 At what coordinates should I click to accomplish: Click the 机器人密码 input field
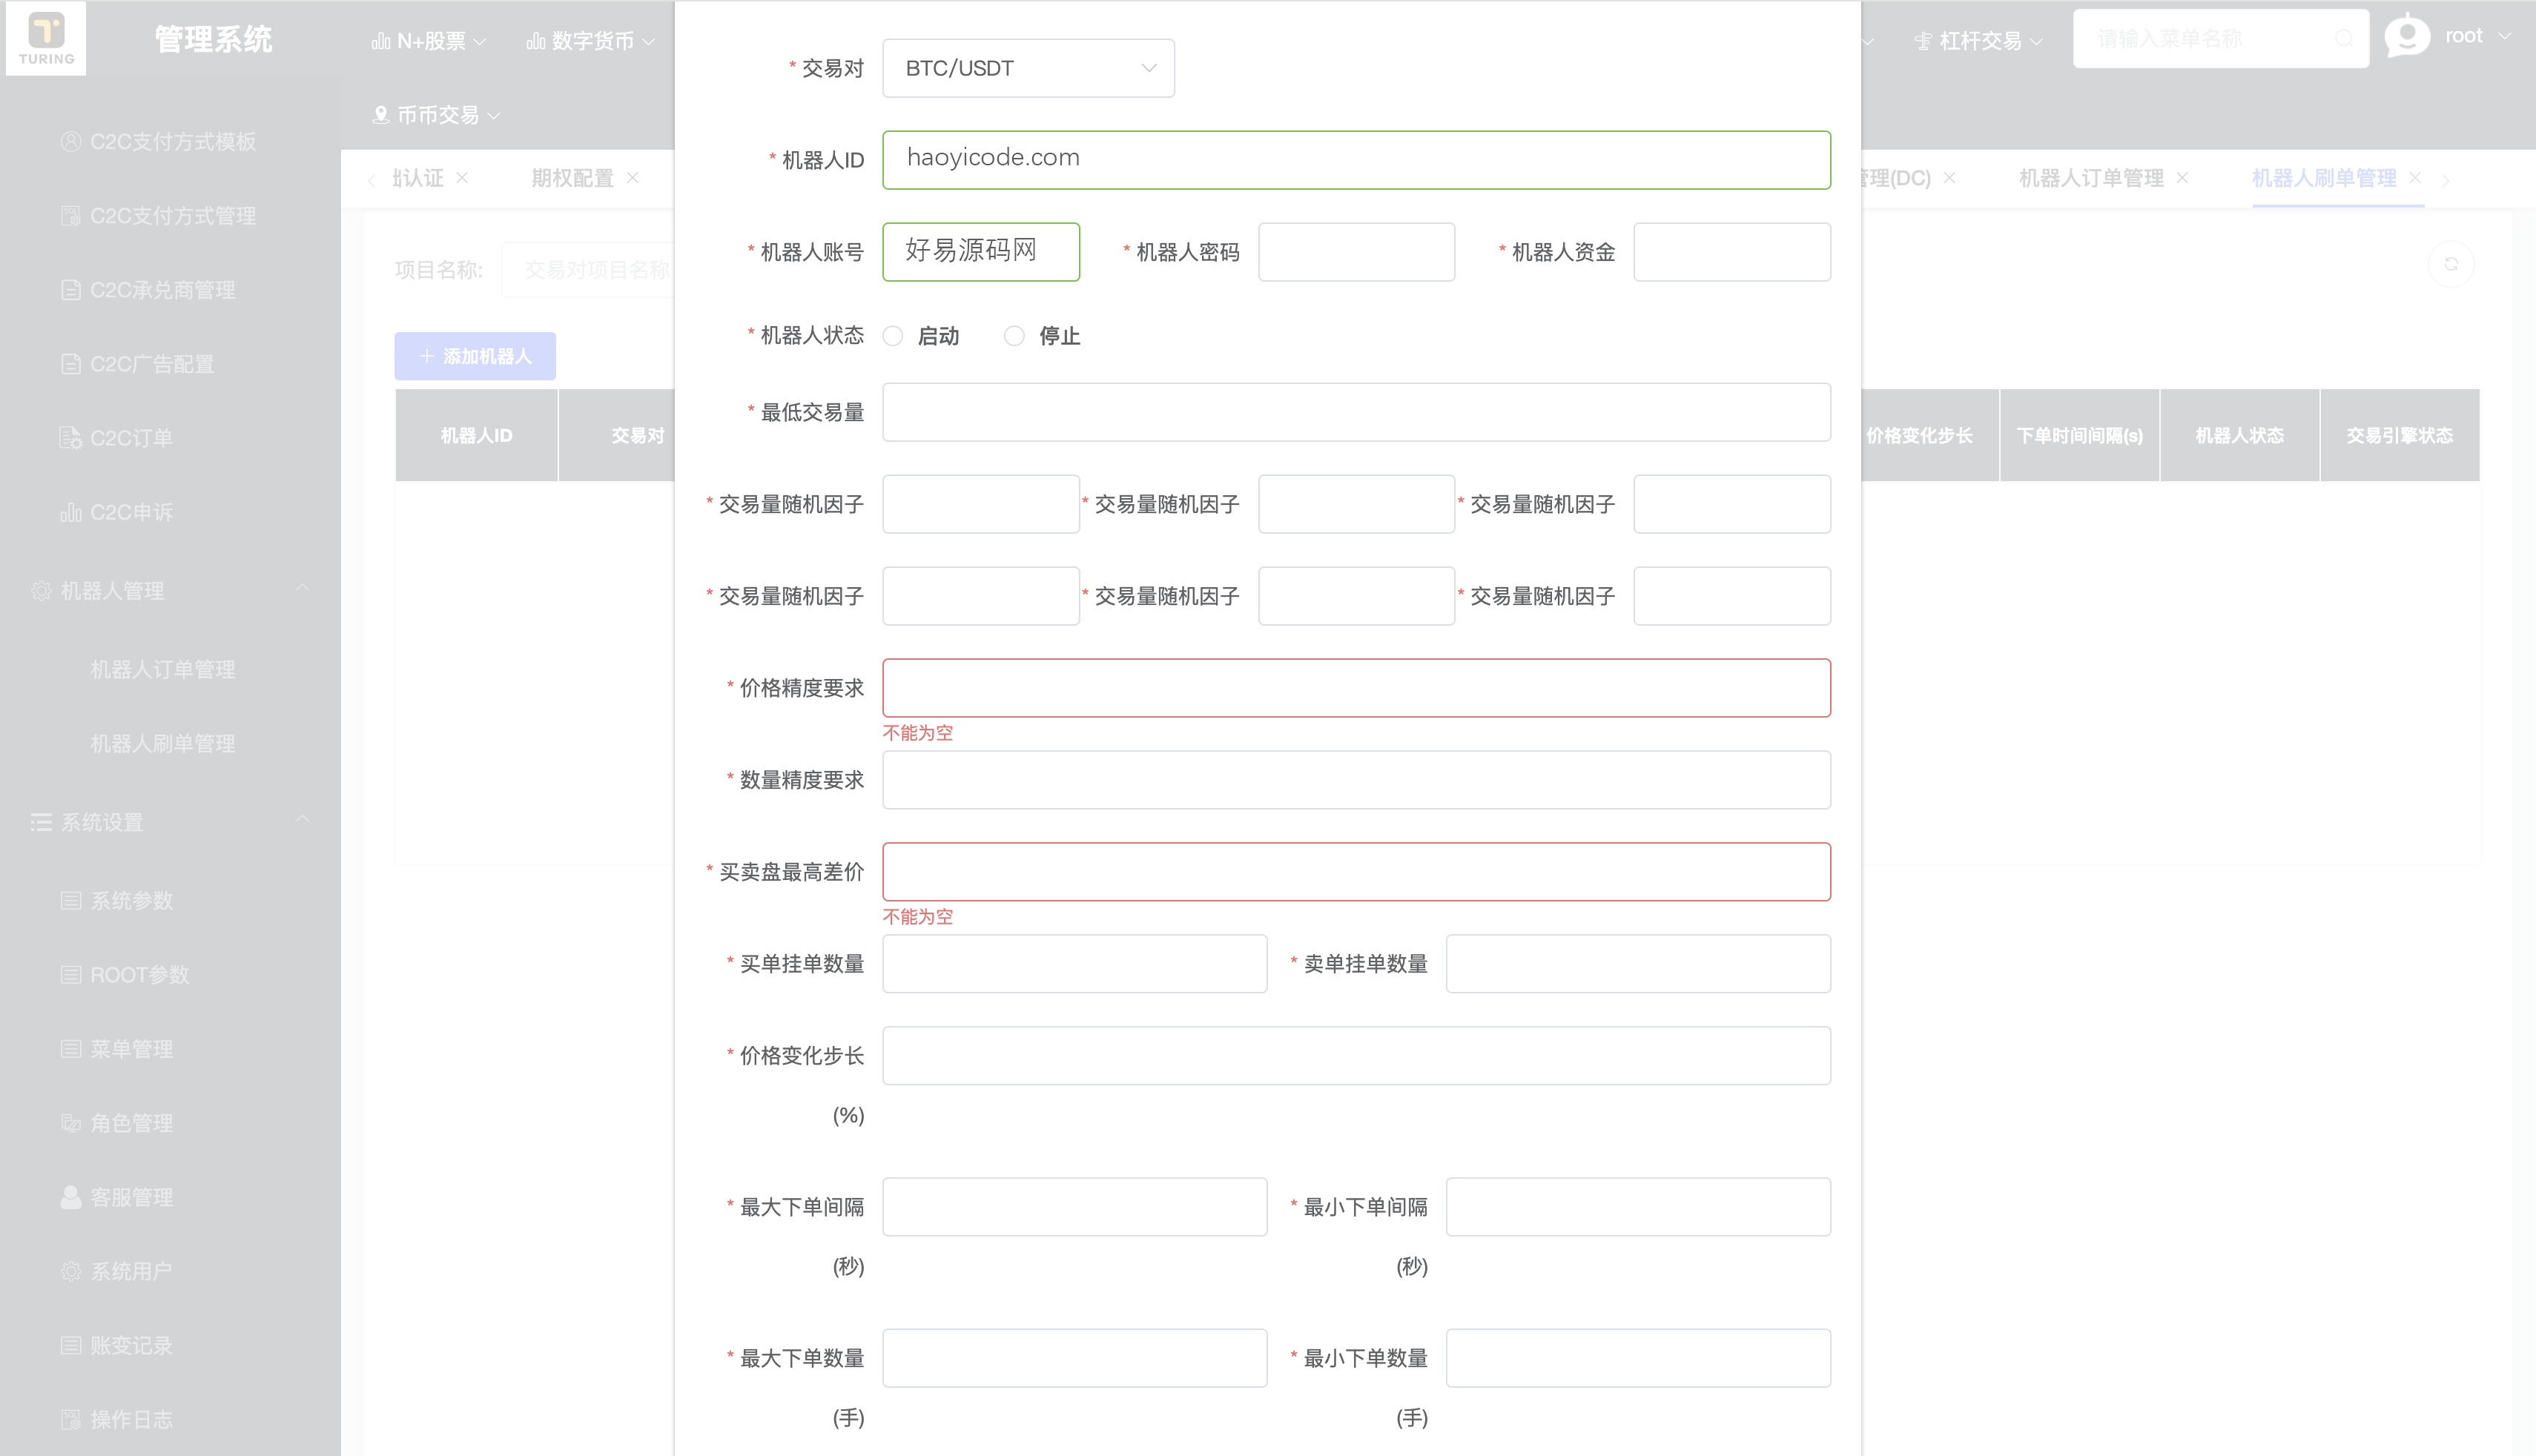coord(1356,252)
